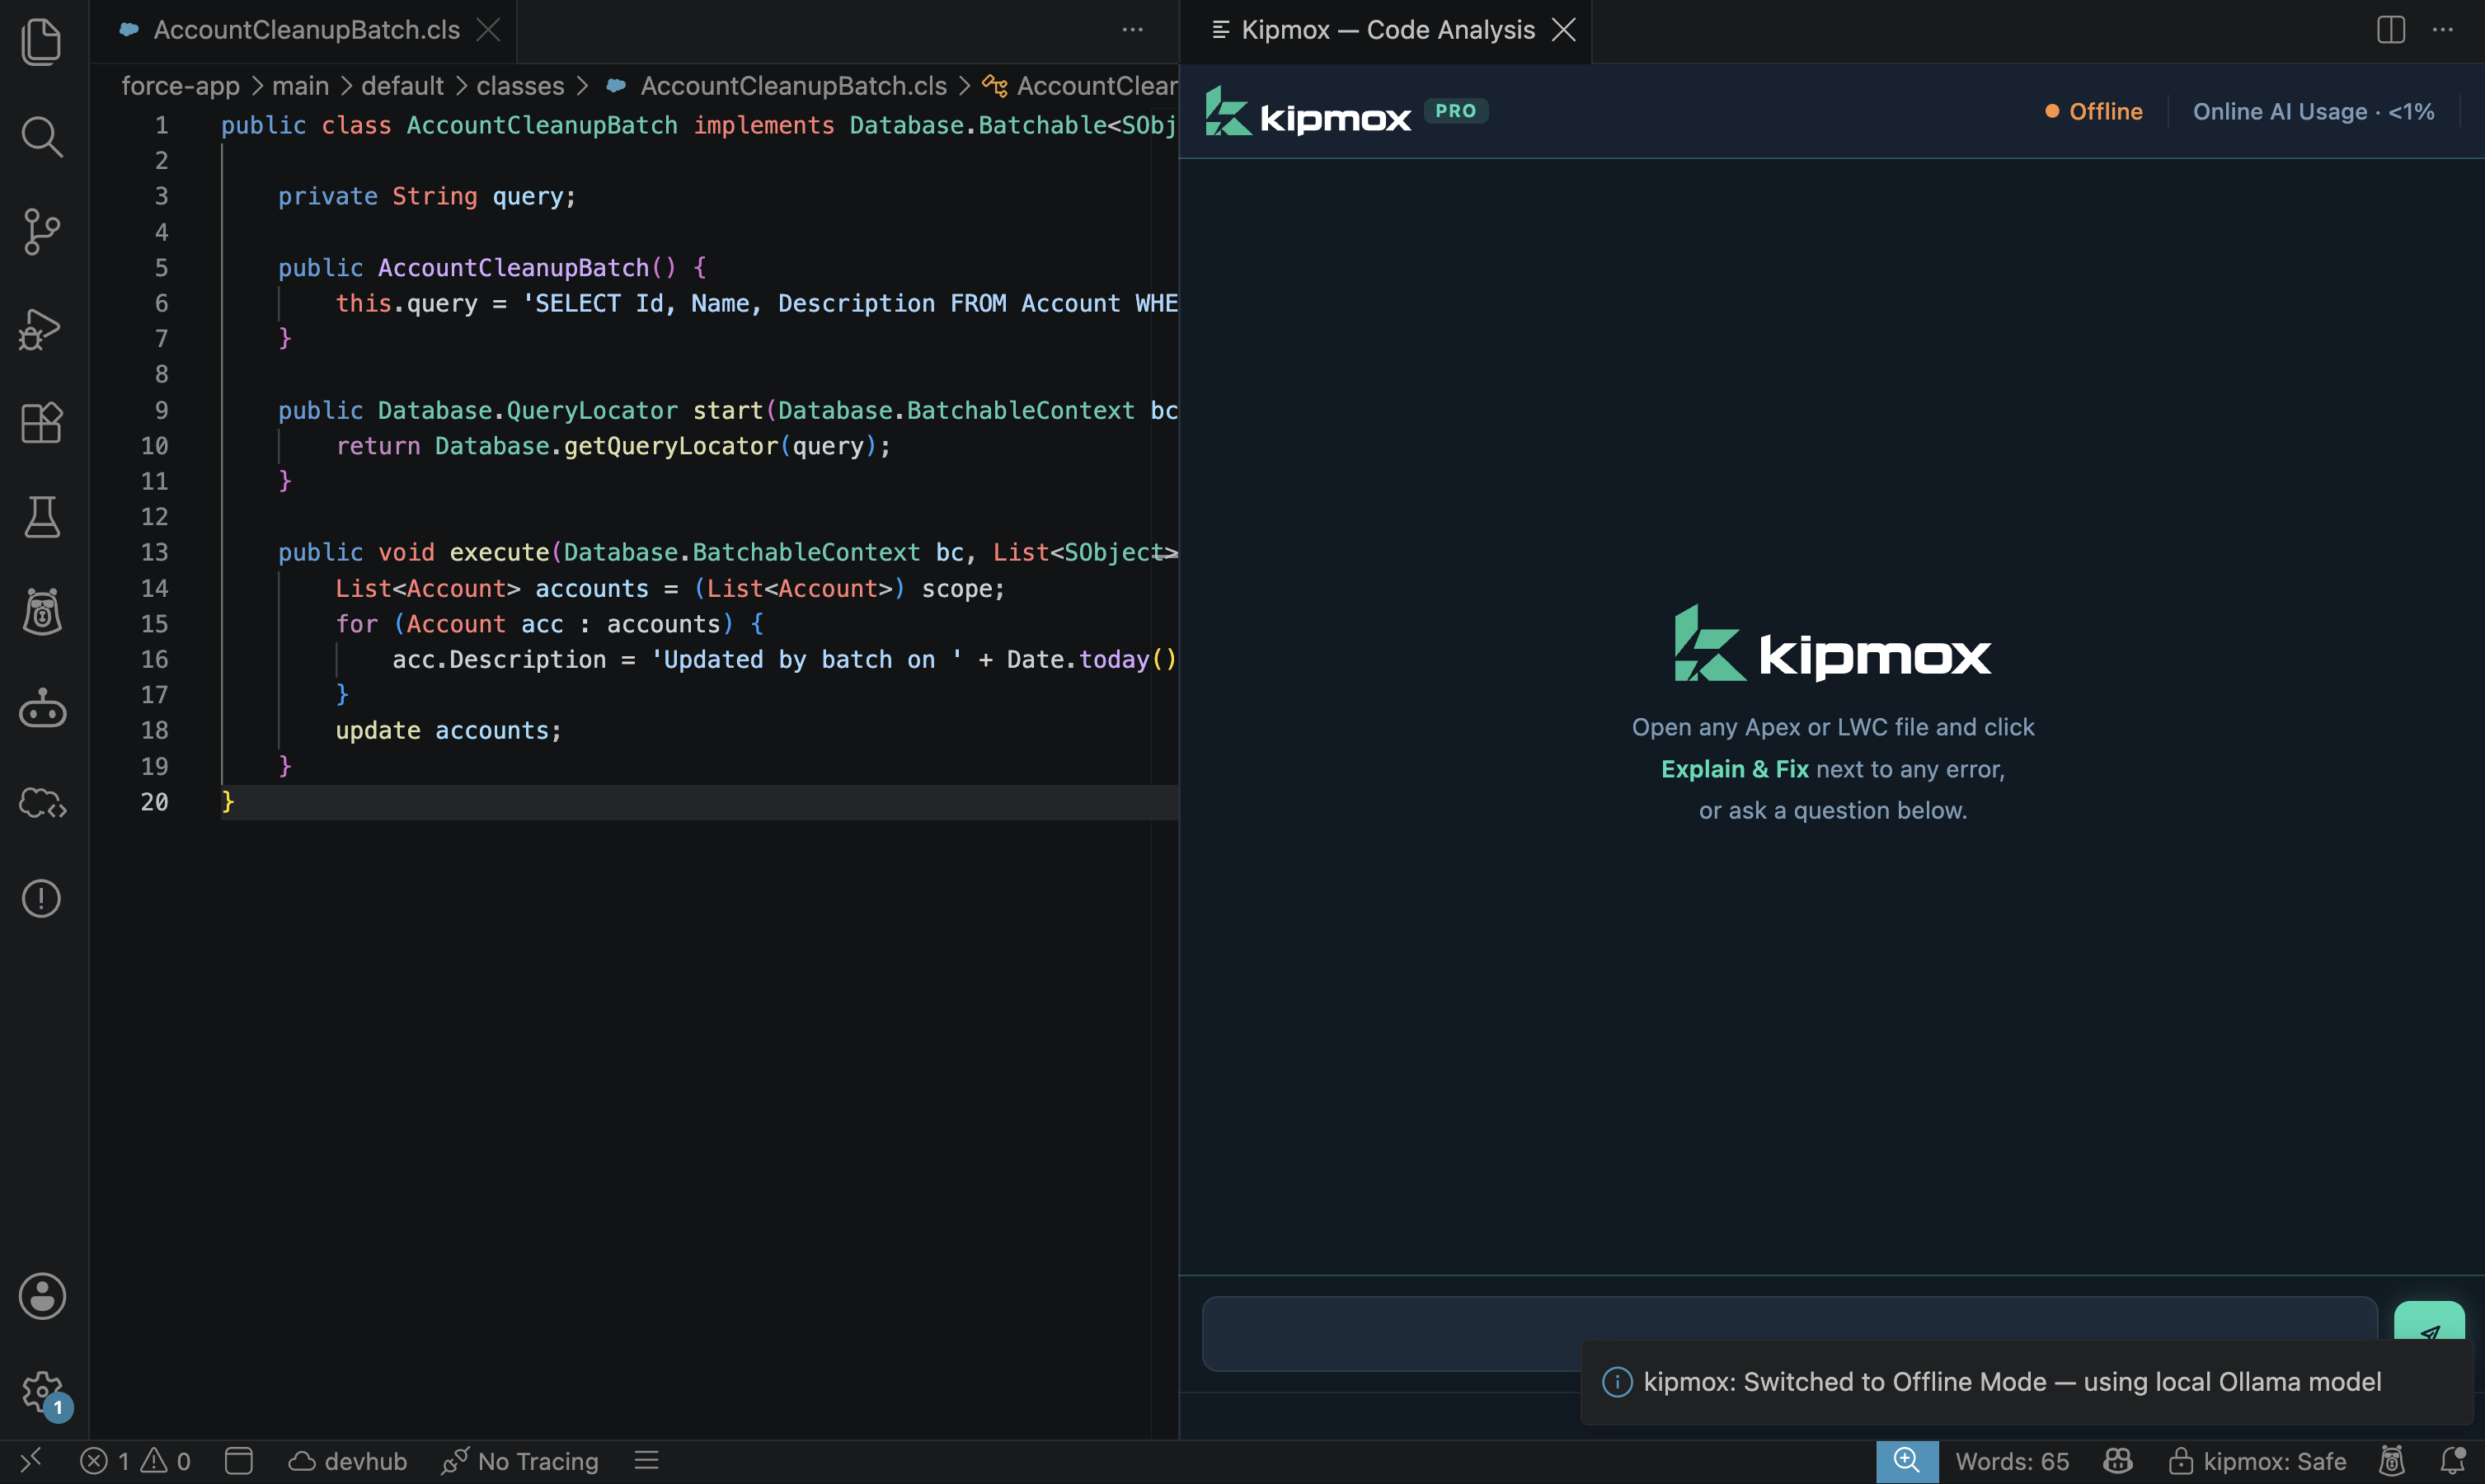Screen dimensions: 2485x1484
Task: Click AccountCleanupBatch.cls breadcrumb item
Action: tap(777, 86)
